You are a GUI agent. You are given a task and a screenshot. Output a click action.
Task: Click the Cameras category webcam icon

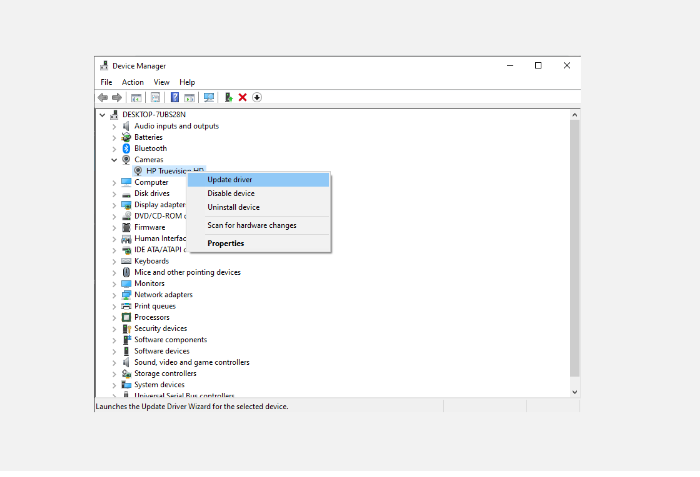126,159
